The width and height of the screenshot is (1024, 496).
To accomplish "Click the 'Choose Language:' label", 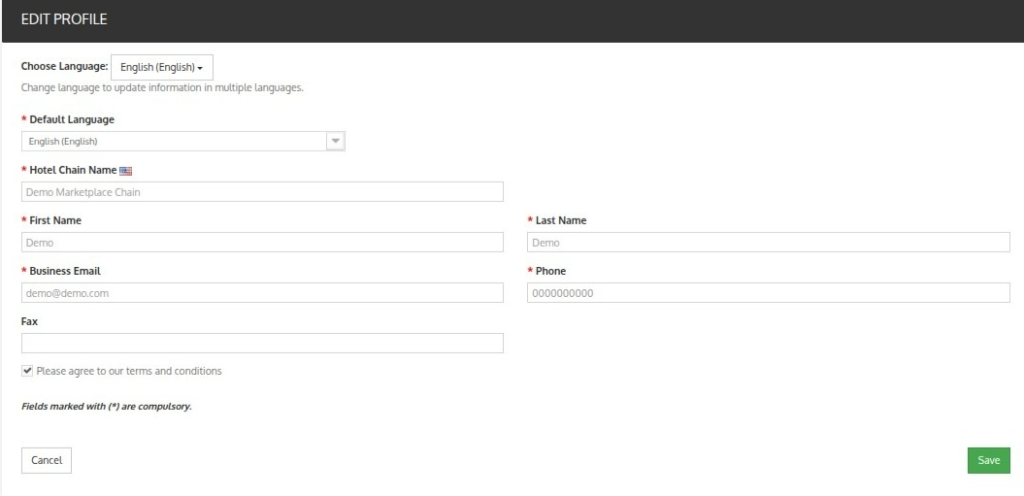I will tap(65, 66).
